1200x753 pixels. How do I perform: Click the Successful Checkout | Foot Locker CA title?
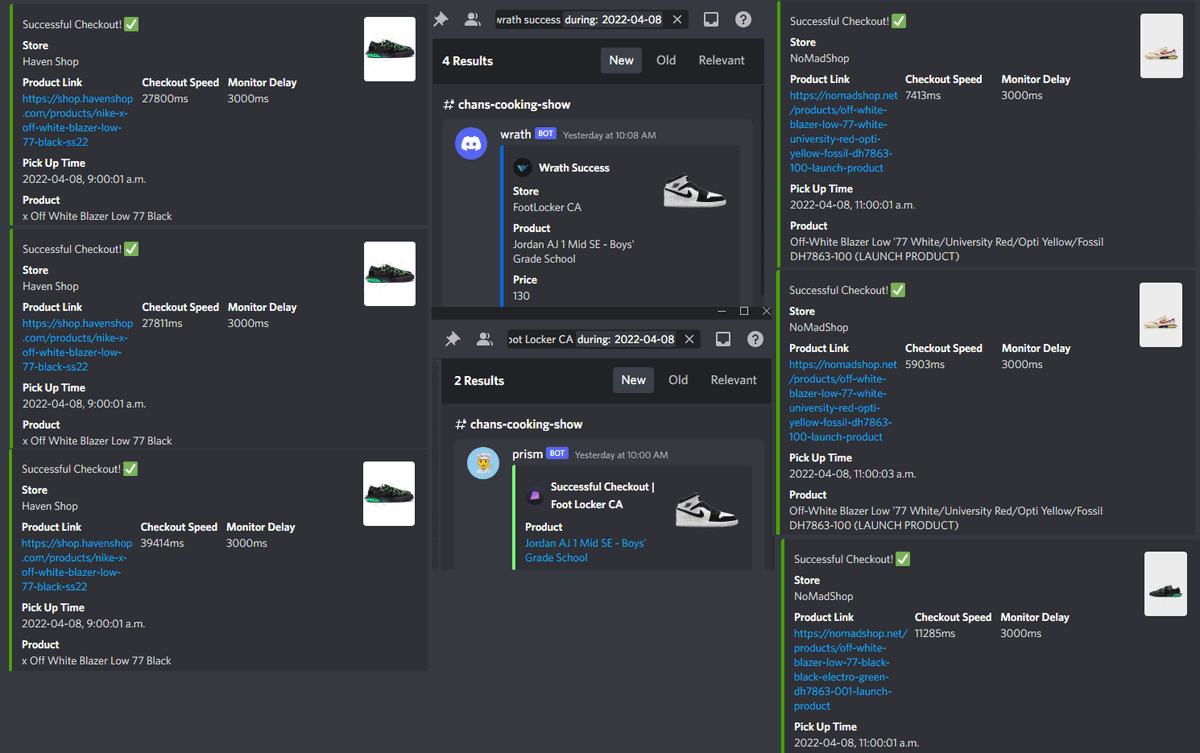tap(603, 495)
